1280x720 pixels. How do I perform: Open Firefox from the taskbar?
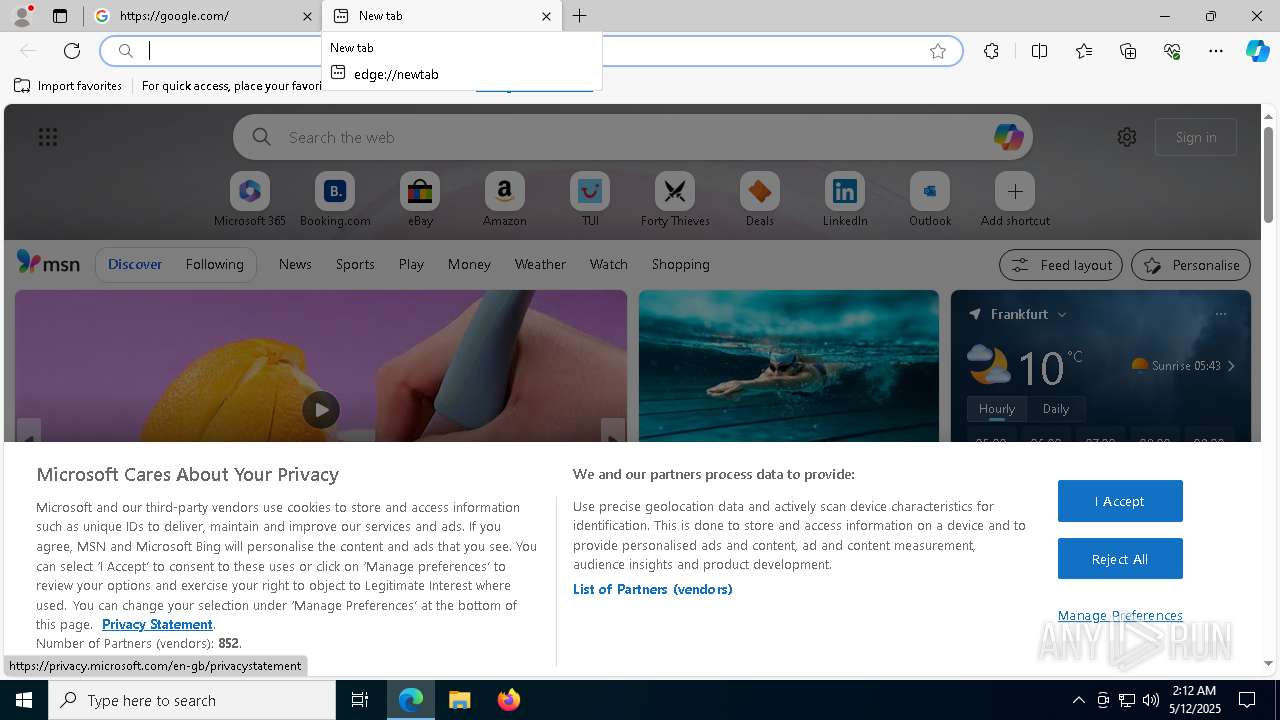pyautogui.click(x=509, y=700)
